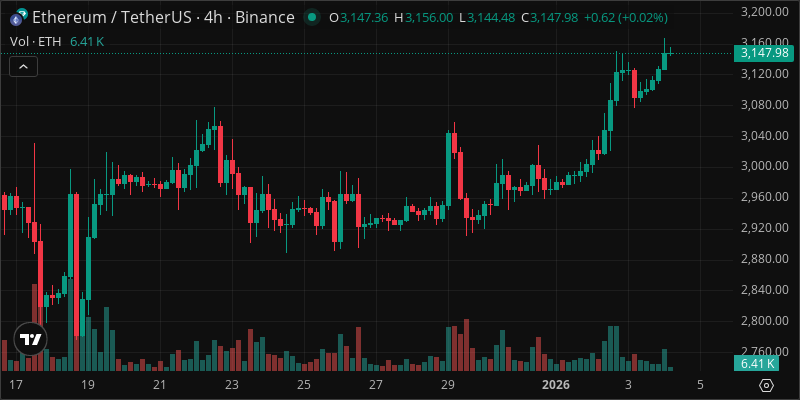Screen dimensions: 800x400
Task: Click the date label 29 on time axis
Action: (447, 384)
